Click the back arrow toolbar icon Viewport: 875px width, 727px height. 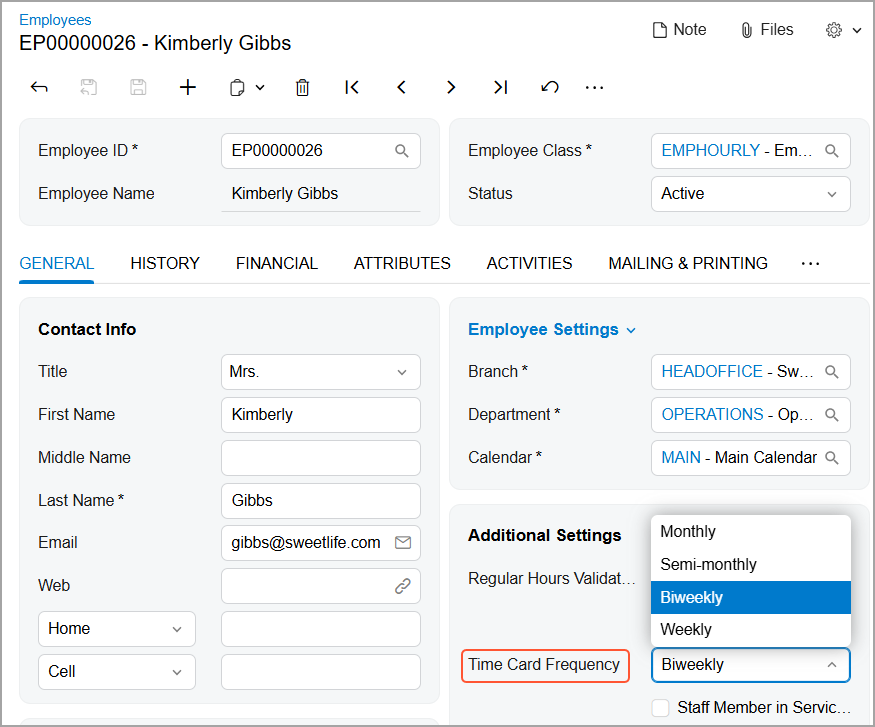click(39, 87)
